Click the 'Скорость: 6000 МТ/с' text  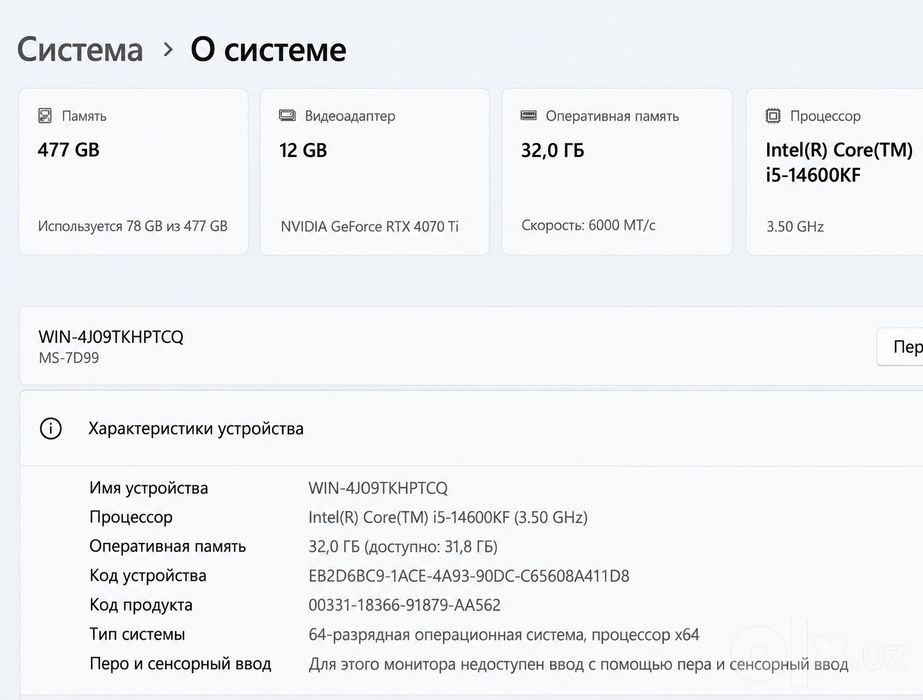click(x=588, y=225)
